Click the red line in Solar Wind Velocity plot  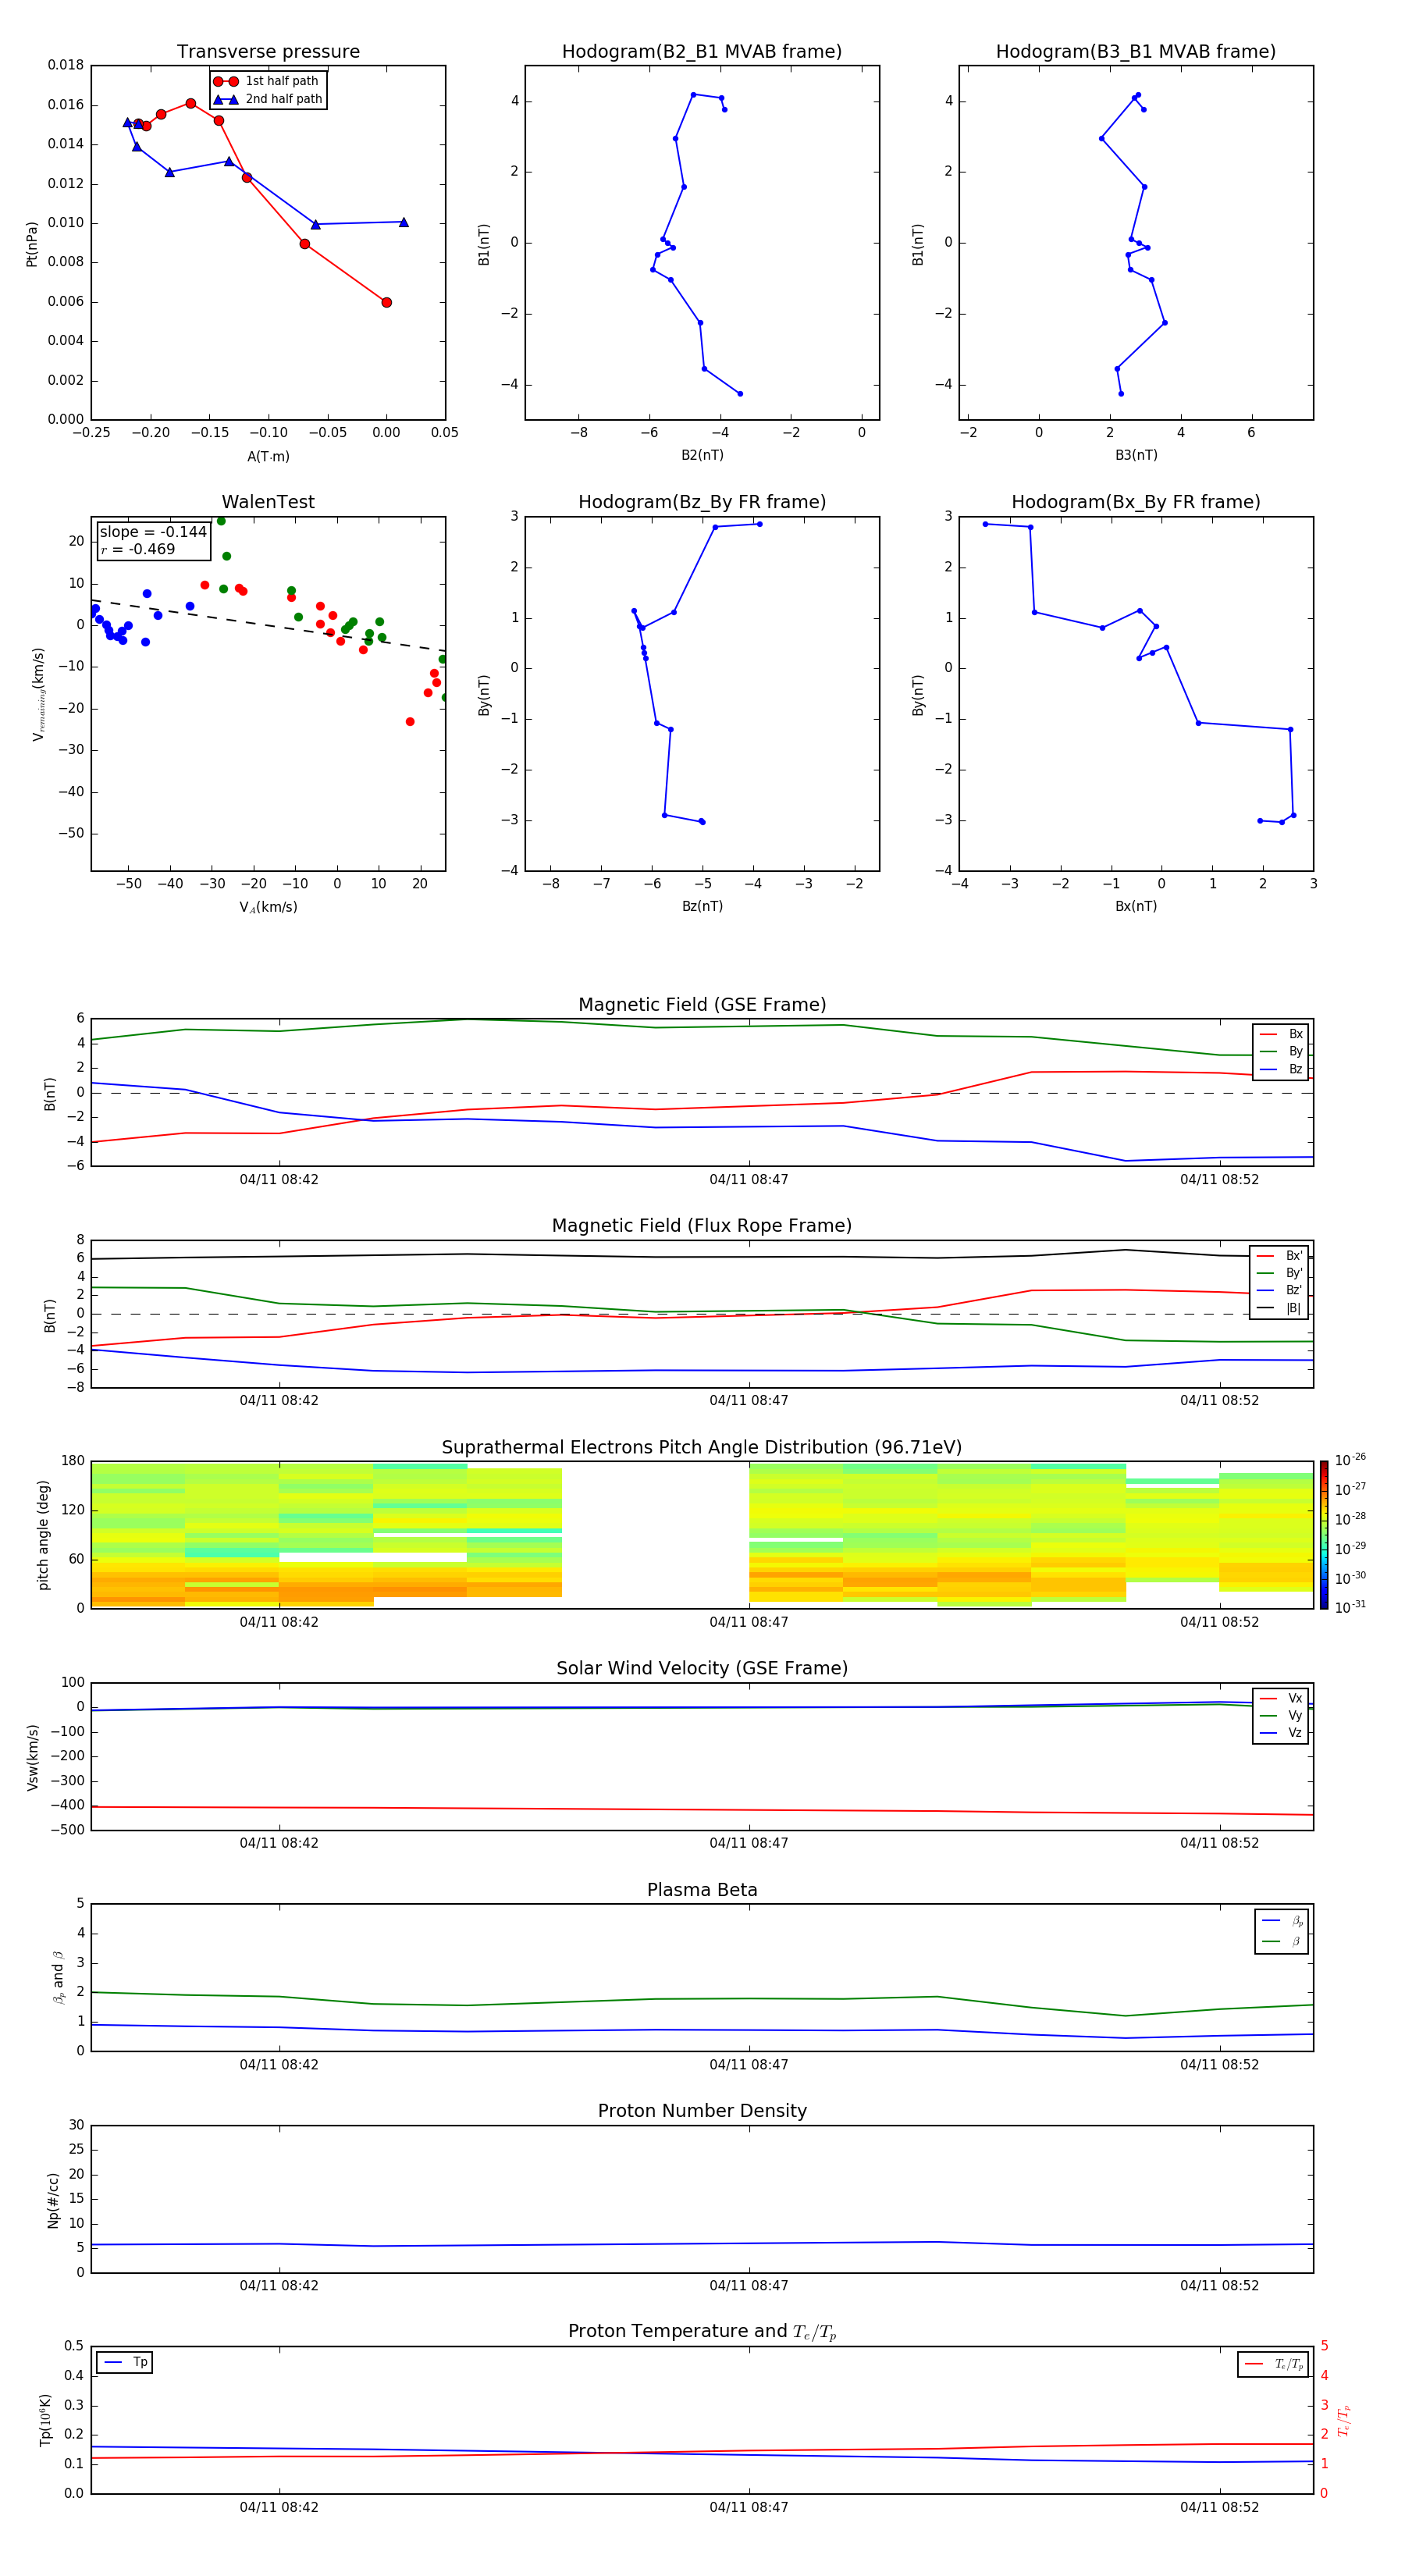point(702,1809)
